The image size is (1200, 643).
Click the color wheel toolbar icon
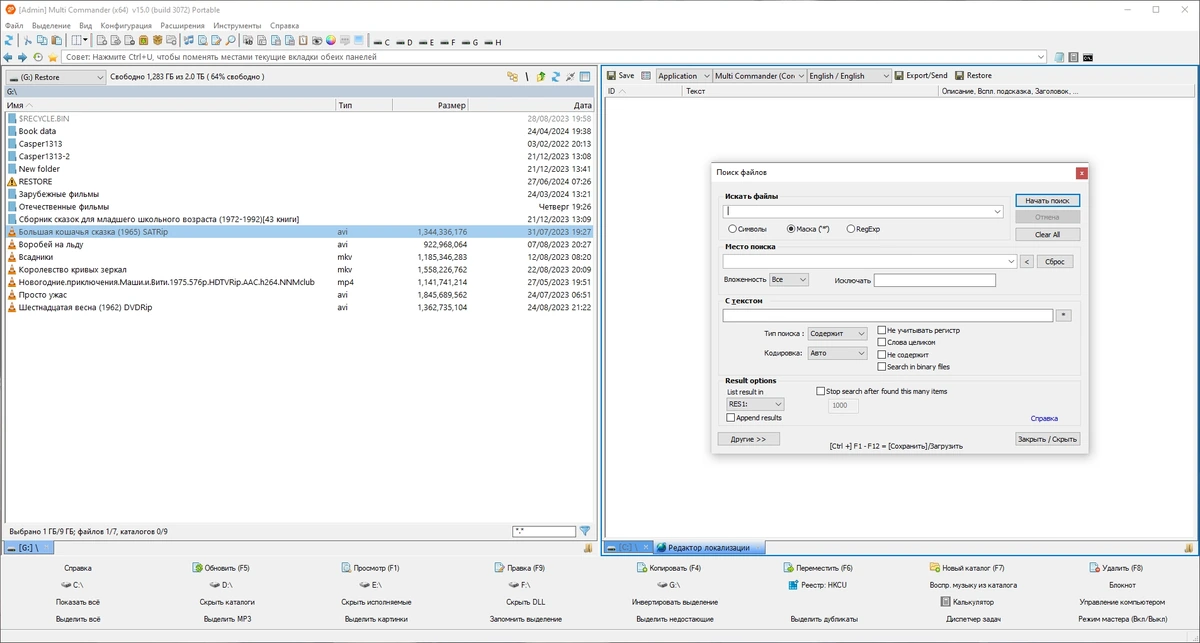click(x=330, y=41)
